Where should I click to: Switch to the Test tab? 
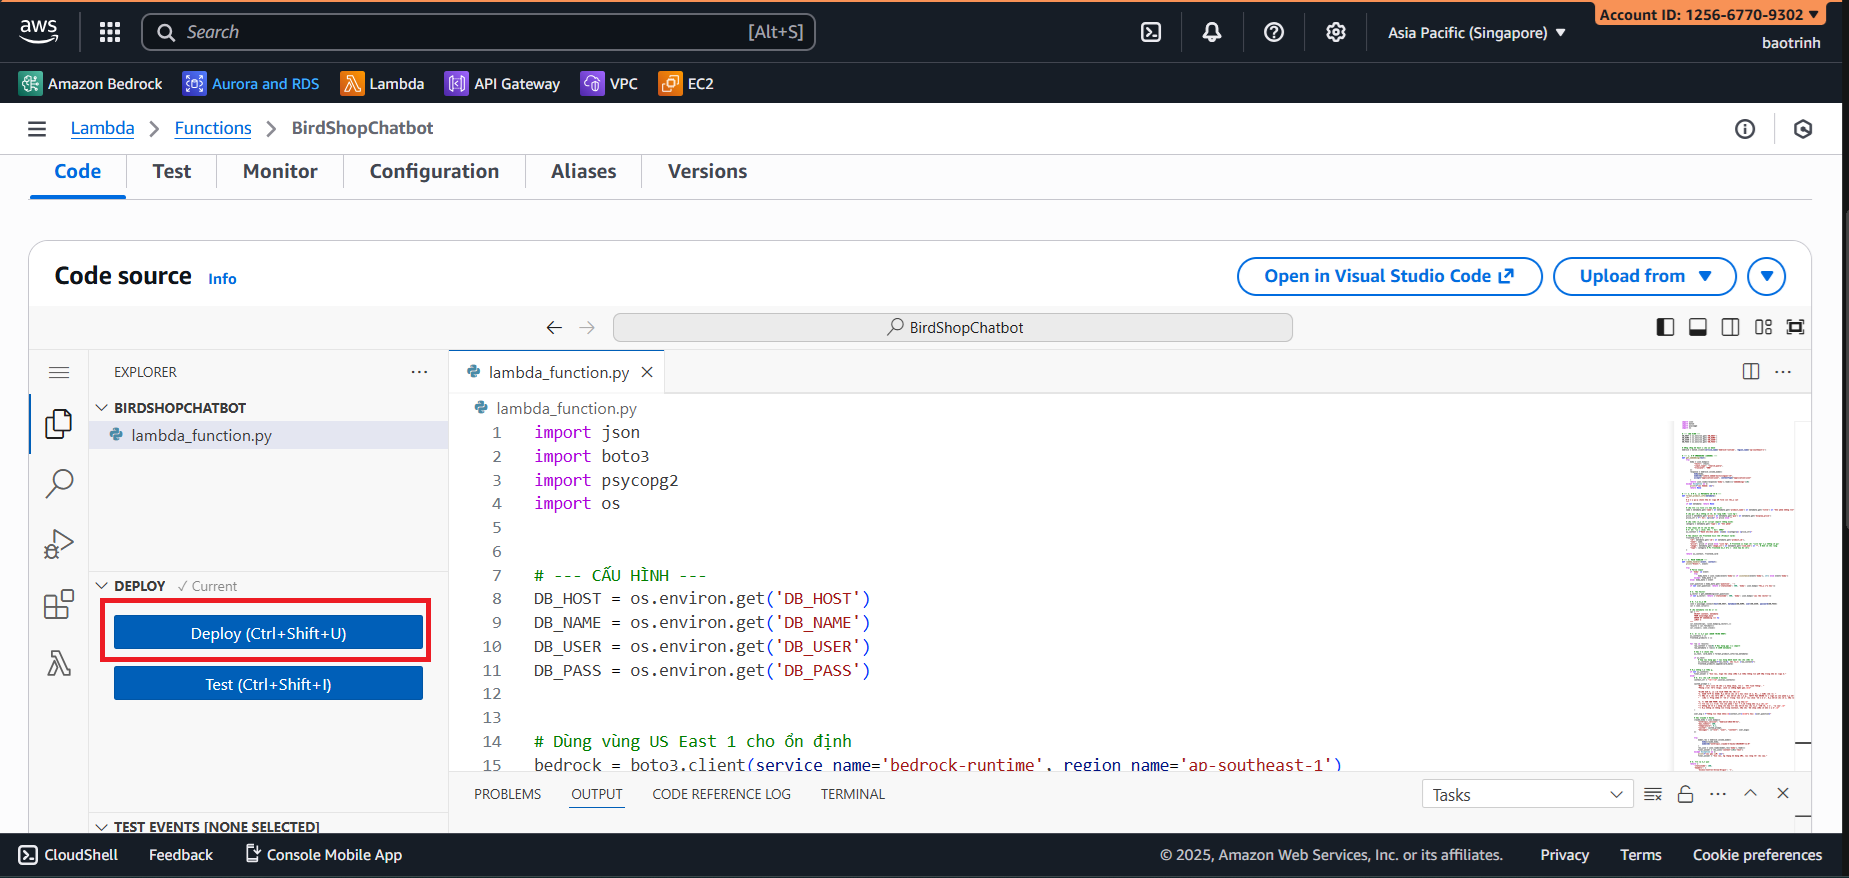(172, 171)
